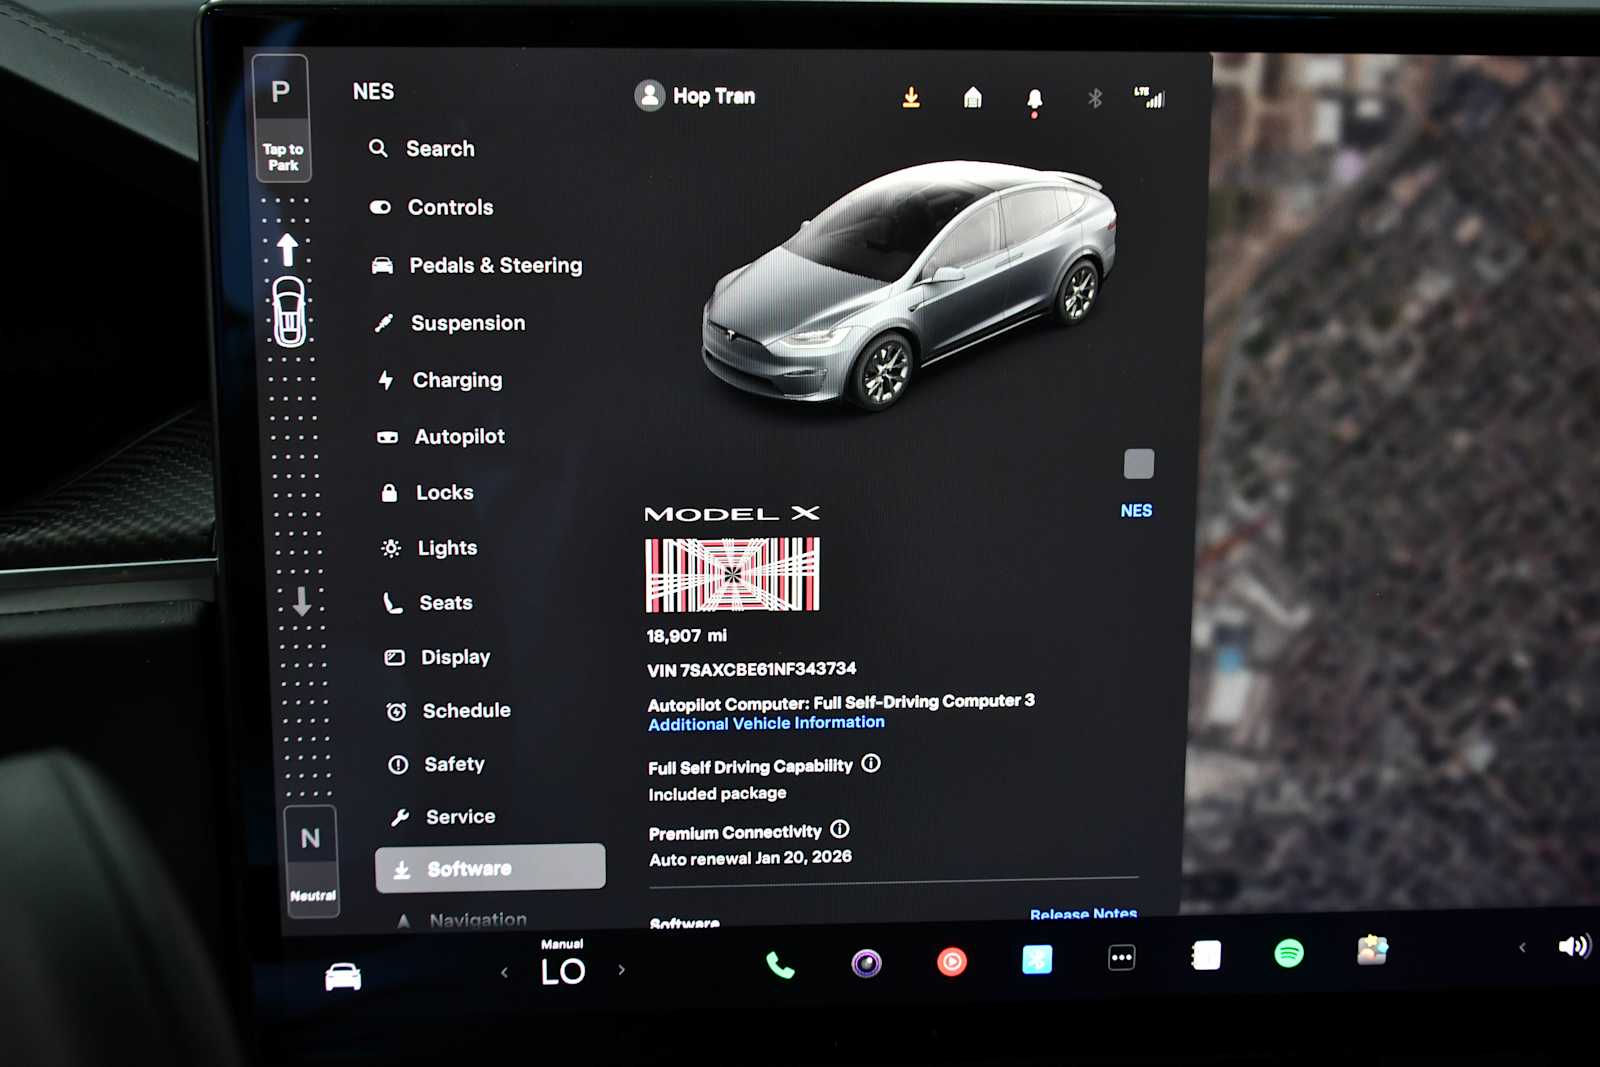
Task: Select the highlighted Software menu item
Action: (x=490, y=868)
